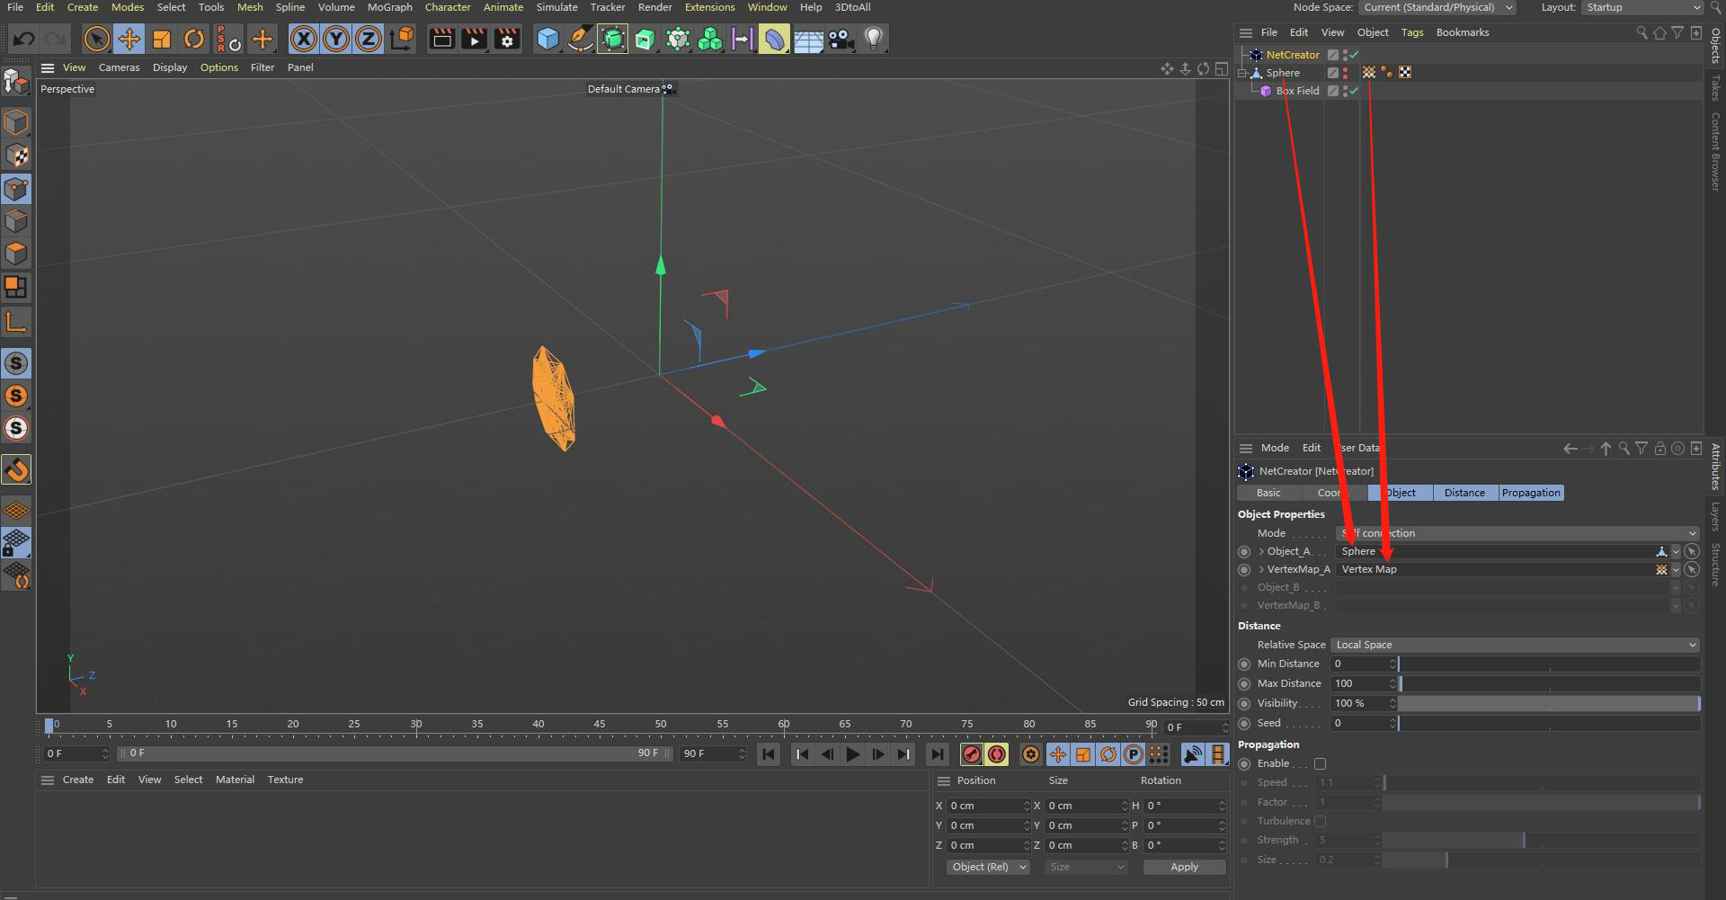Expand the VertexMap_A parameter
Viewport: 1726px width, 900px height.
tap(1261, 570)
